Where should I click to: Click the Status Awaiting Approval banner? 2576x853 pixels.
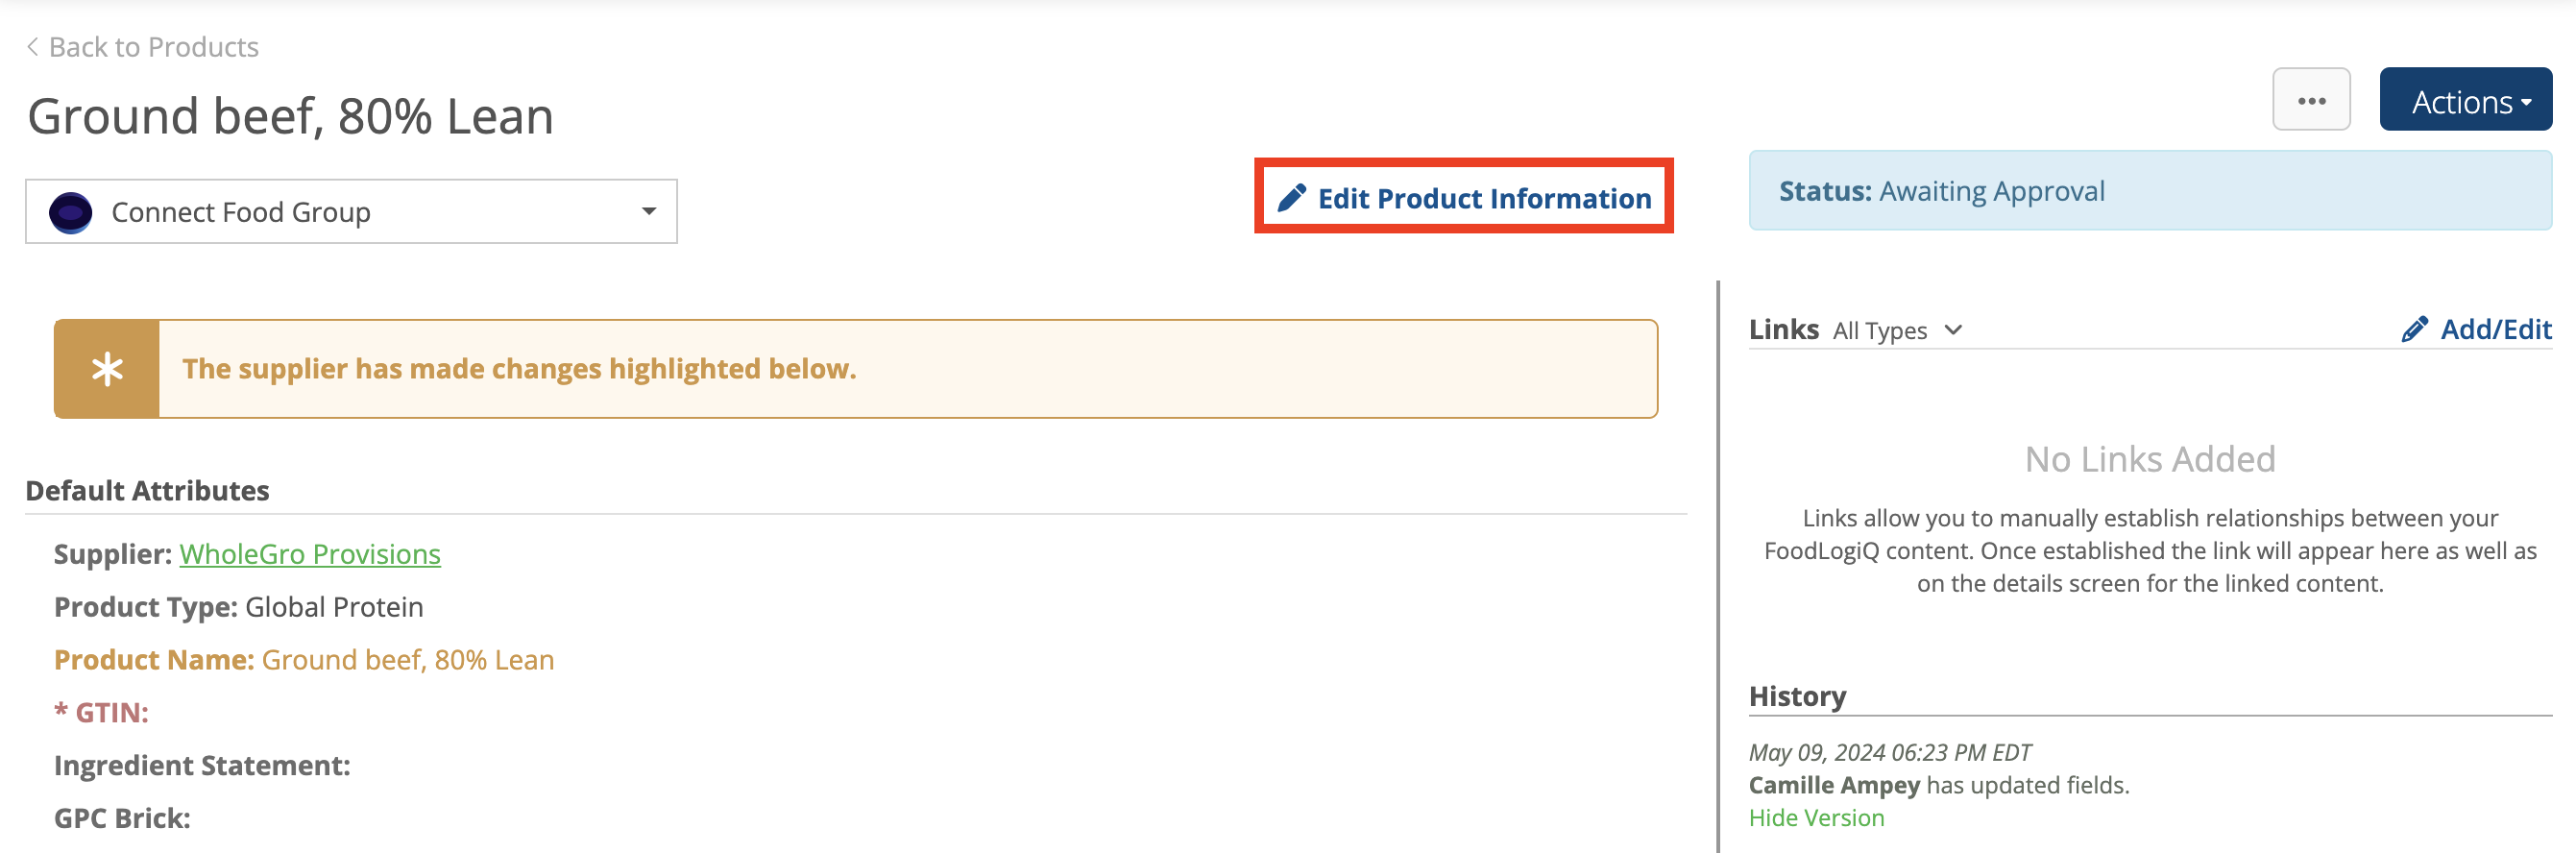pos(2150,191)
